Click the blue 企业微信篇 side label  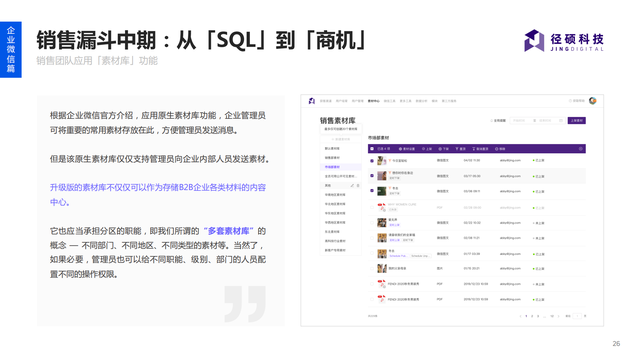click(x=11, y=49)
